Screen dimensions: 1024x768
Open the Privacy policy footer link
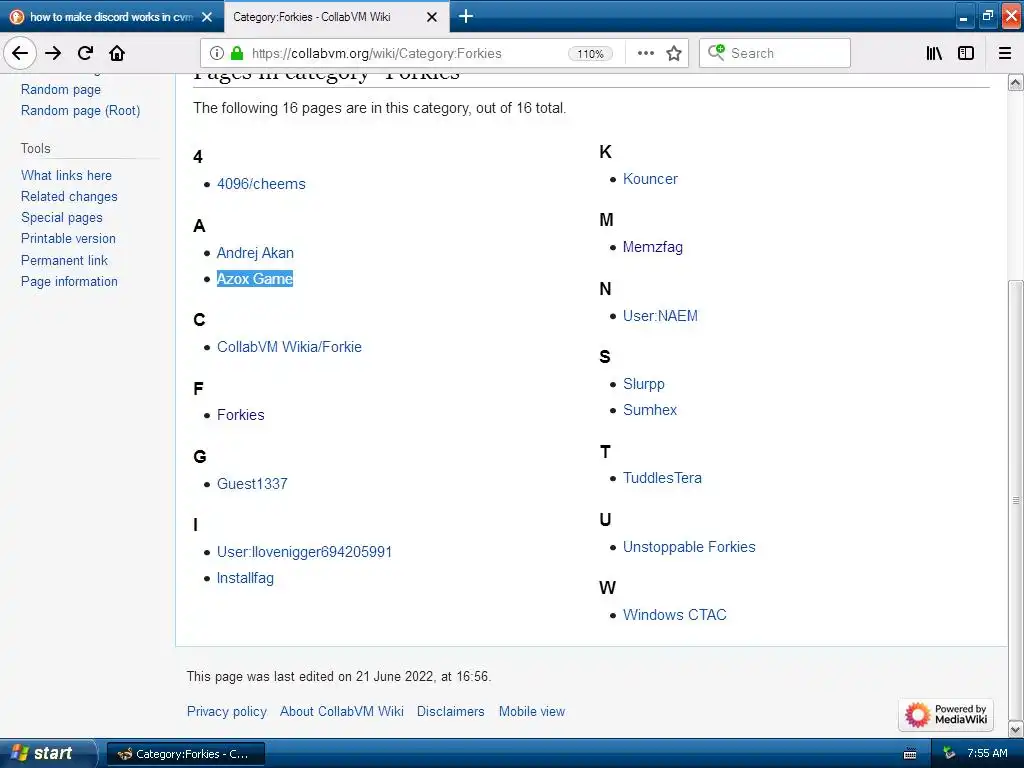[x=227, y=712]
